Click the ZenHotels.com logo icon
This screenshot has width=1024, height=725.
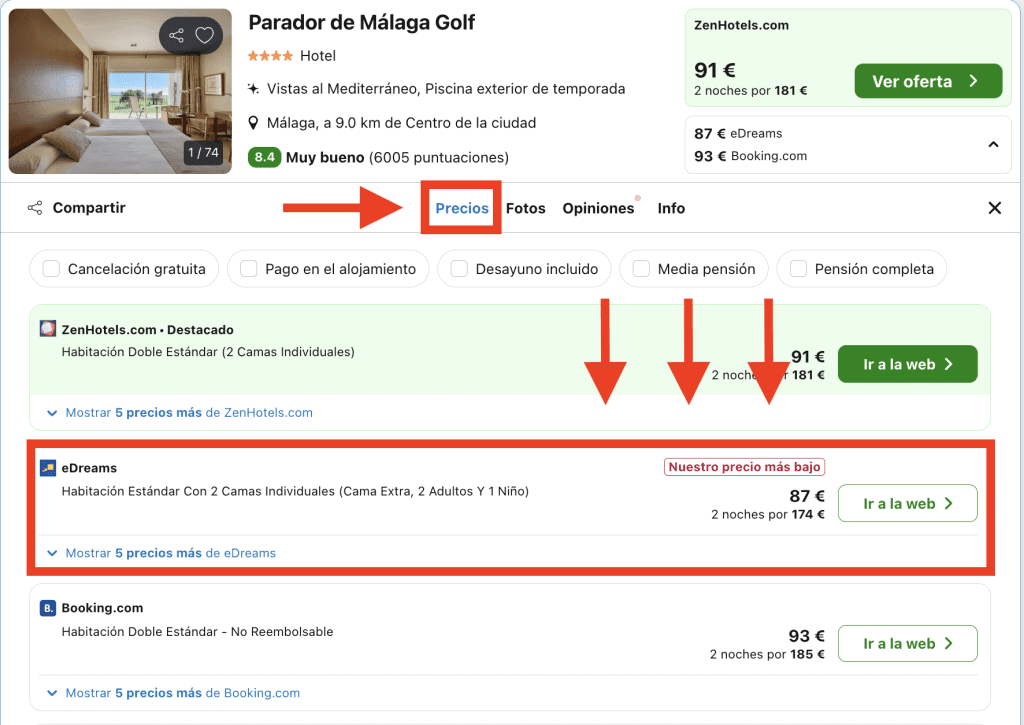(x=48, y=329)
